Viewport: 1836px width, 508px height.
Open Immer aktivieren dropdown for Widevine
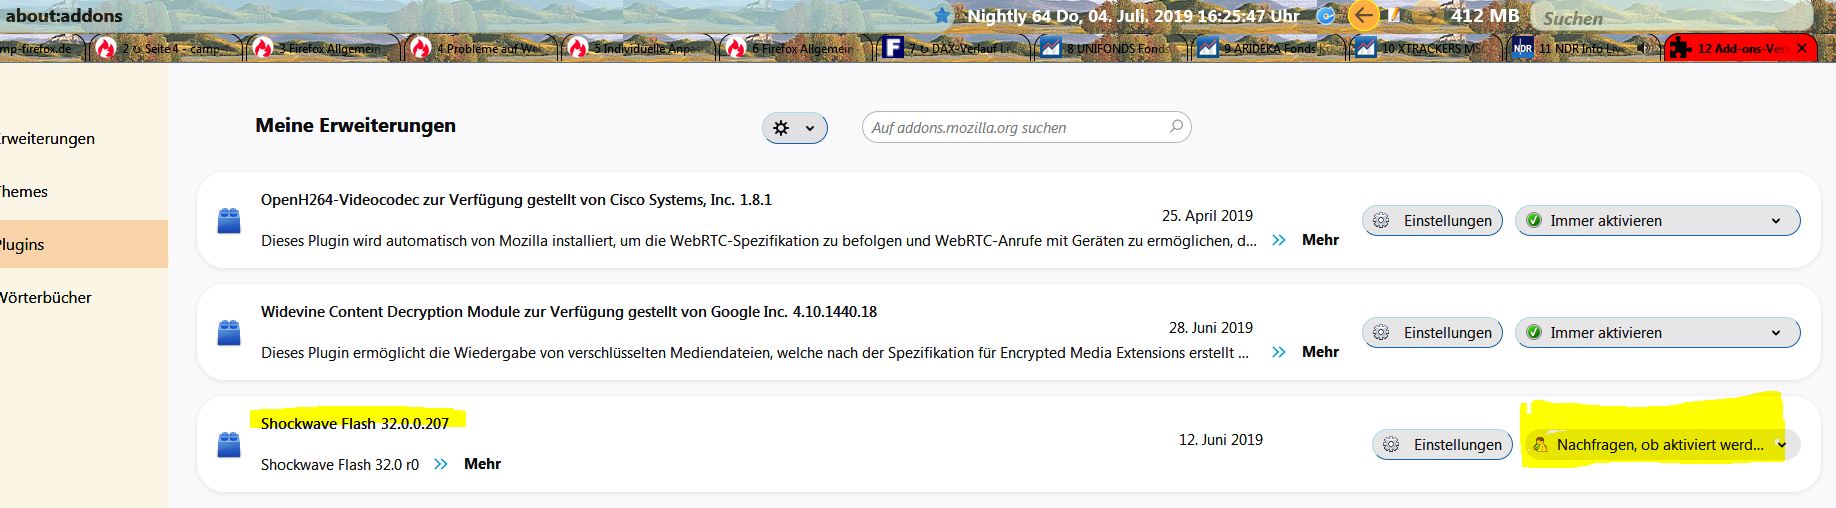click(1658, 333)
